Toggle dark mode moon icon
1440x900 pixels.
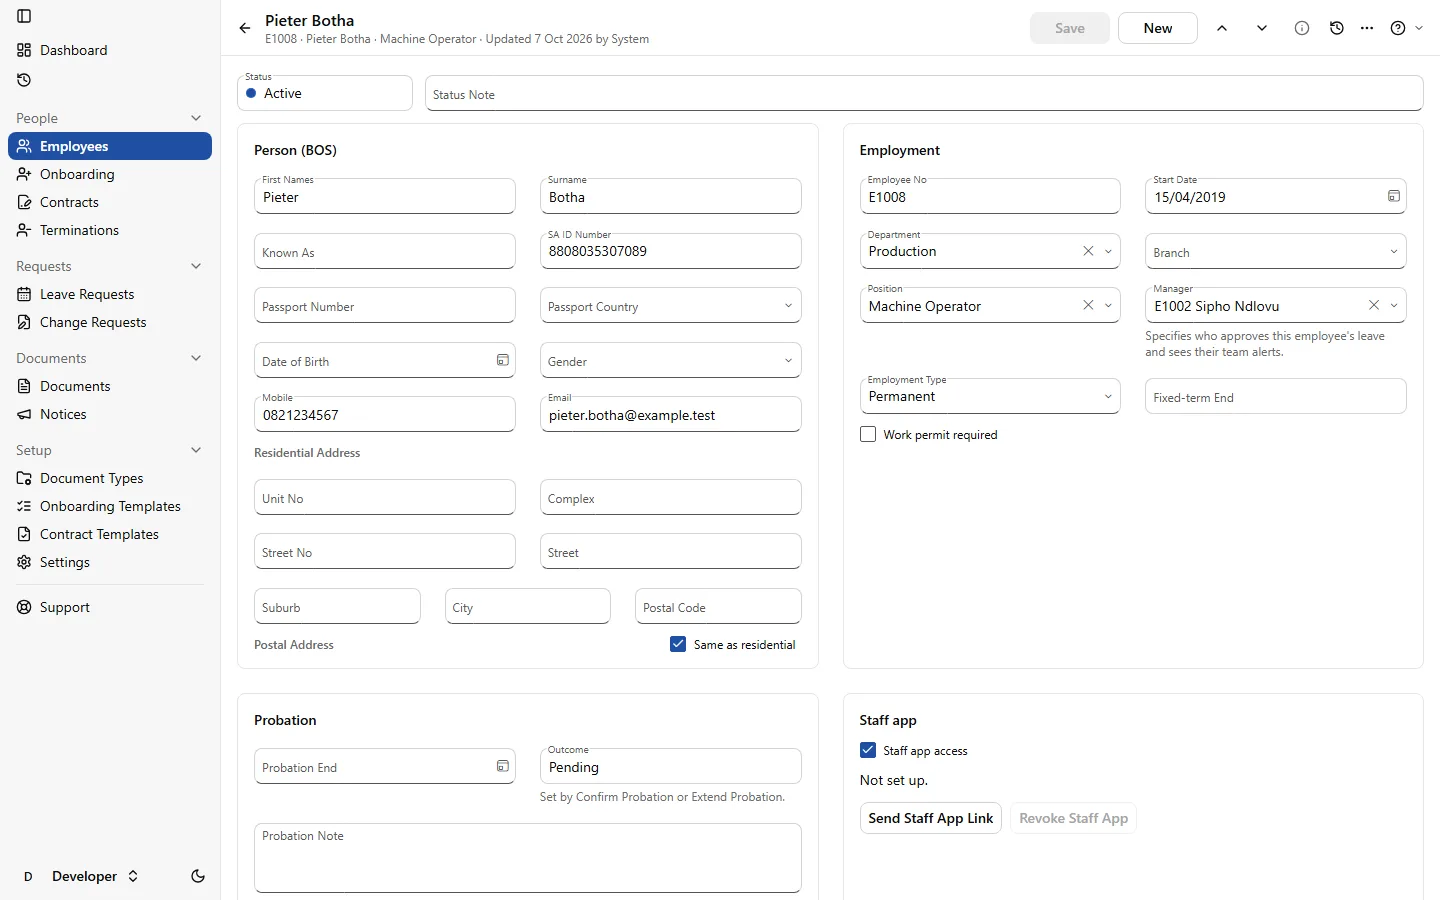(x=198, y=876)
